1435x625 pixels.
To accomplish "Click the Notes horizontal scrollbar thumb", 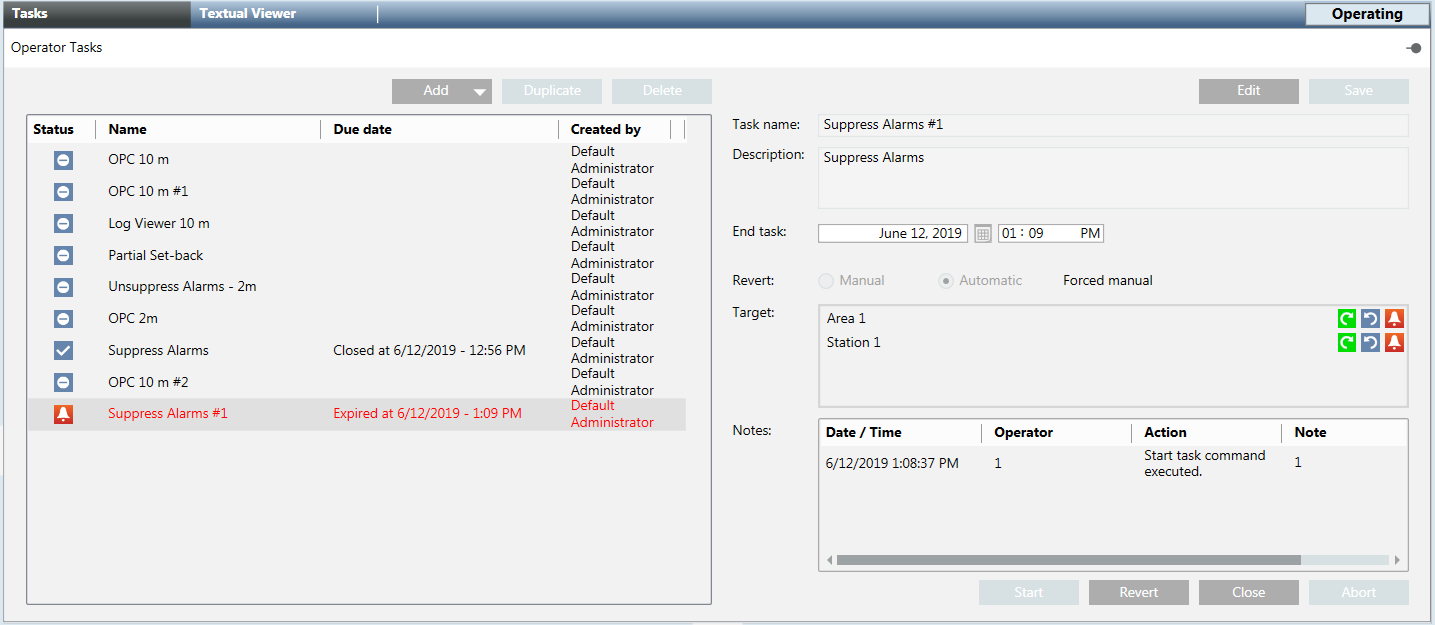I will (1068, 560).
